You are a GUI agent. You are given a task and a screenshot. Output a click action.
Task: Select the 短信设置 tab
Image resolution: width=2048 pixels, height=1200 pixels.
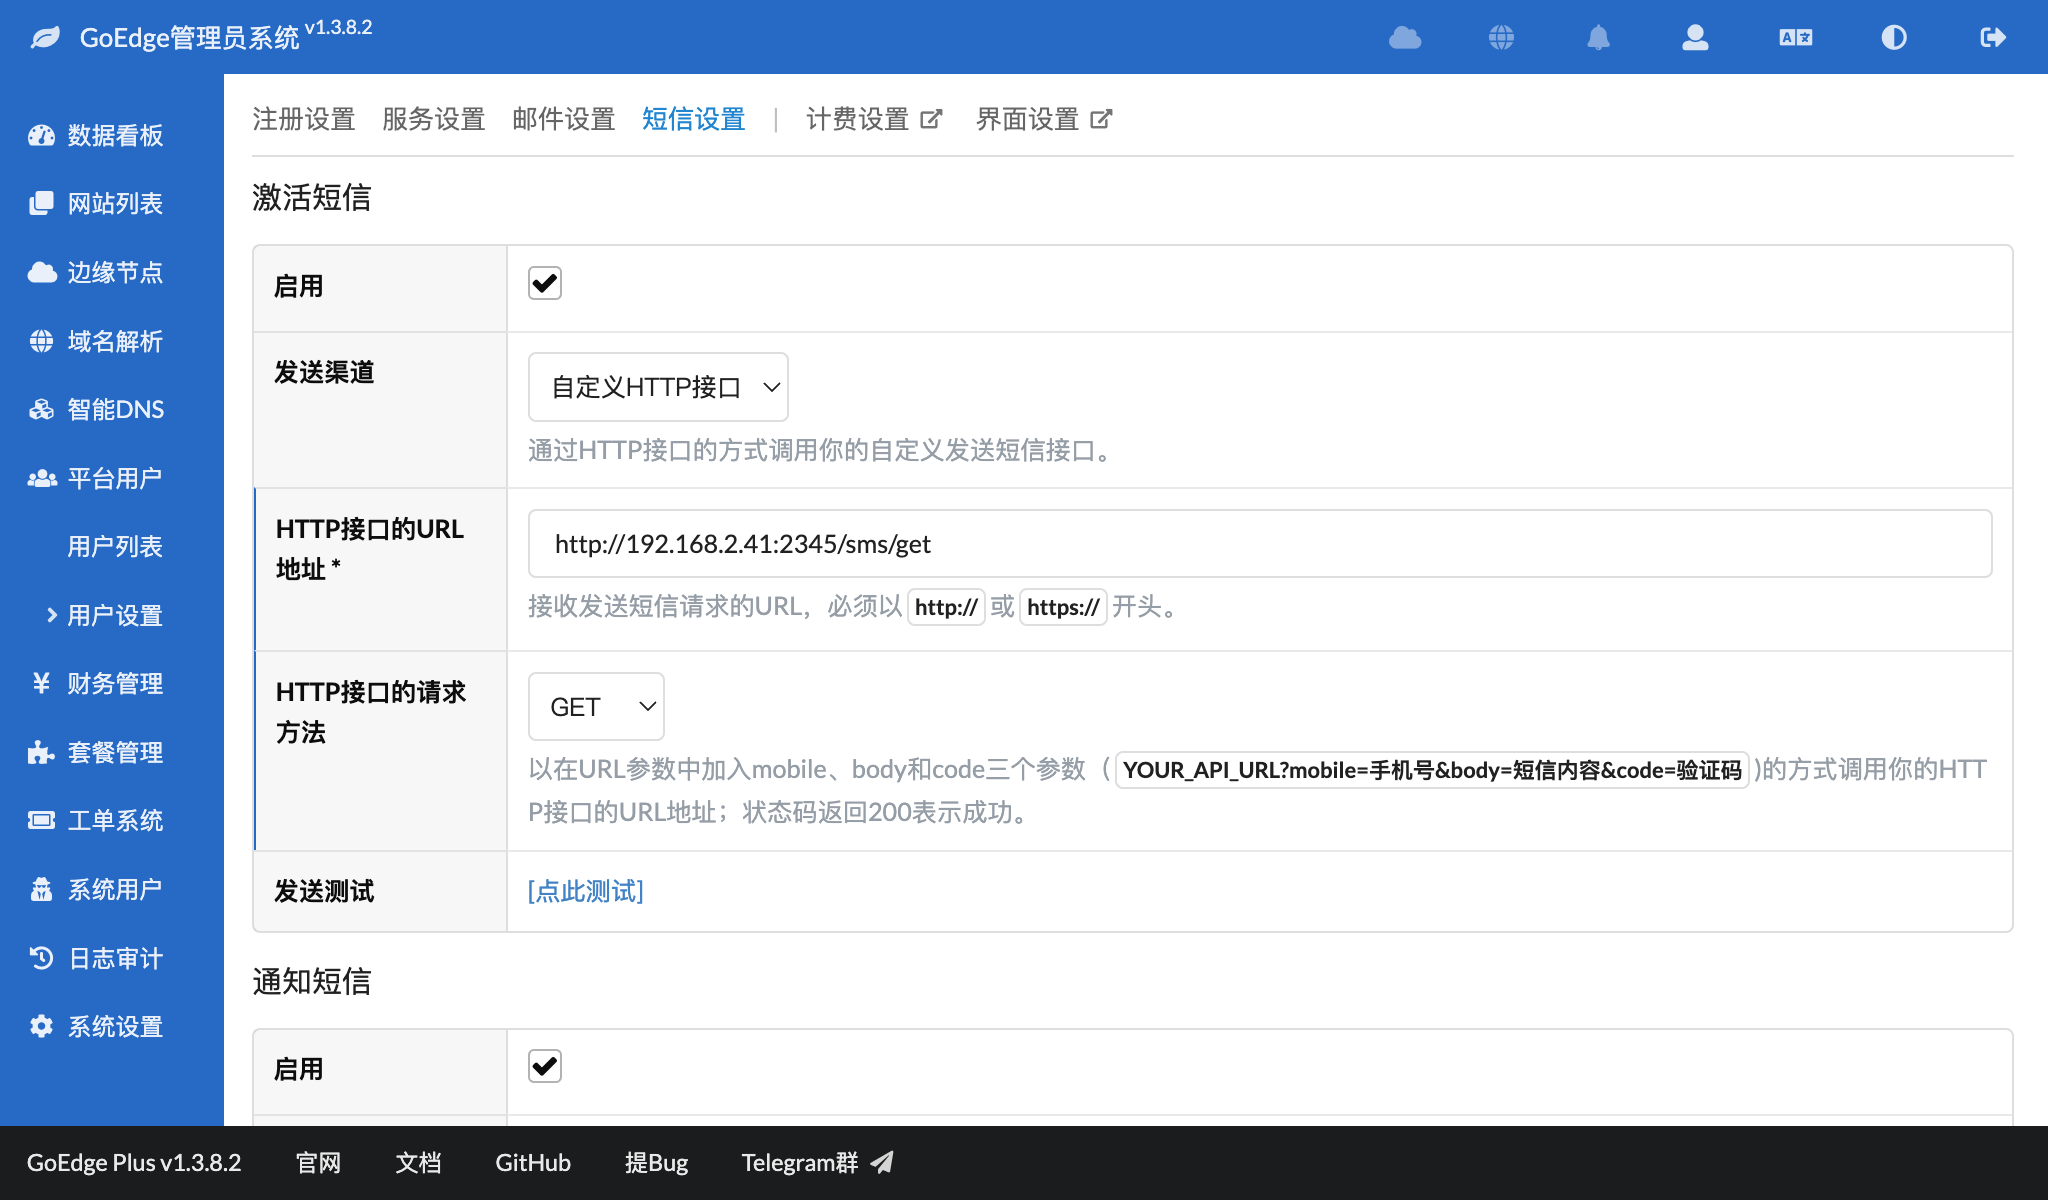tap(694, 119)
